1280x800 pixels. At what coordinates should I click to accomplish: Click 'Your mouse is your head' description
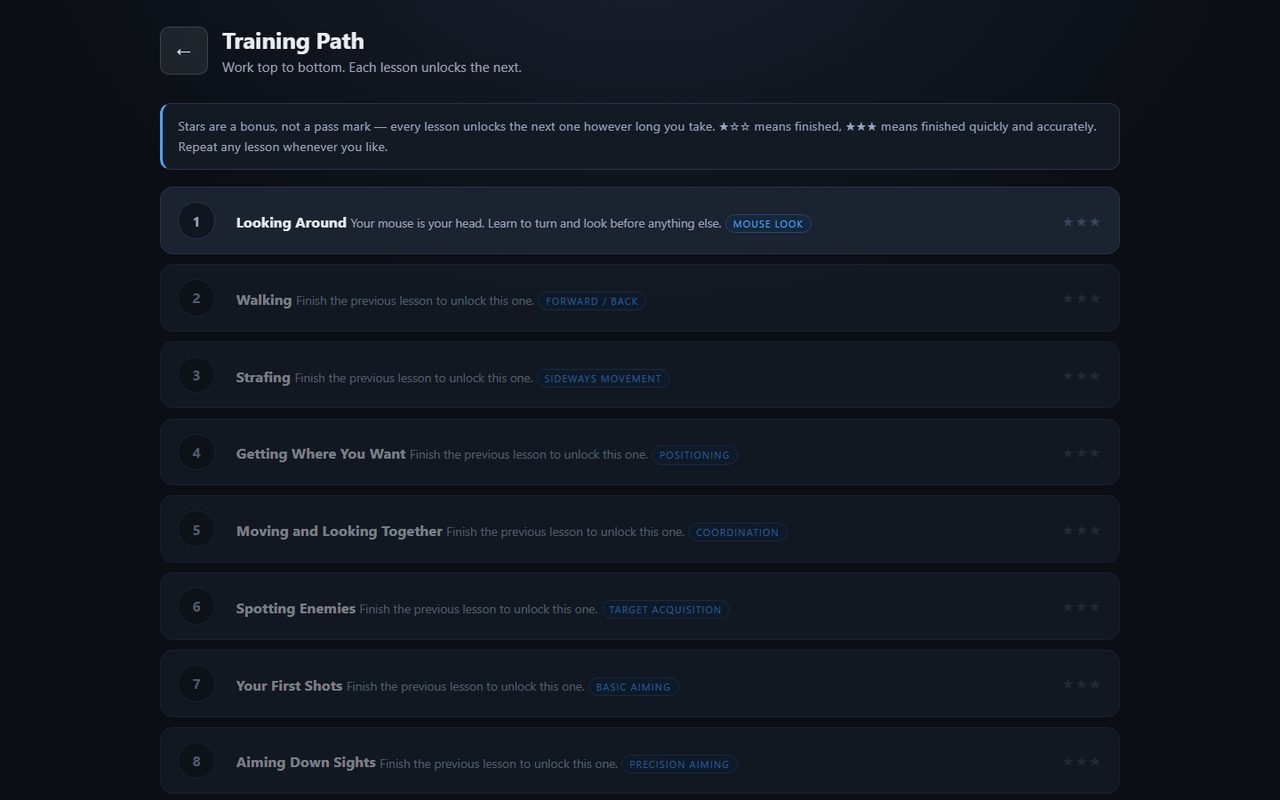tap(536, 224)
